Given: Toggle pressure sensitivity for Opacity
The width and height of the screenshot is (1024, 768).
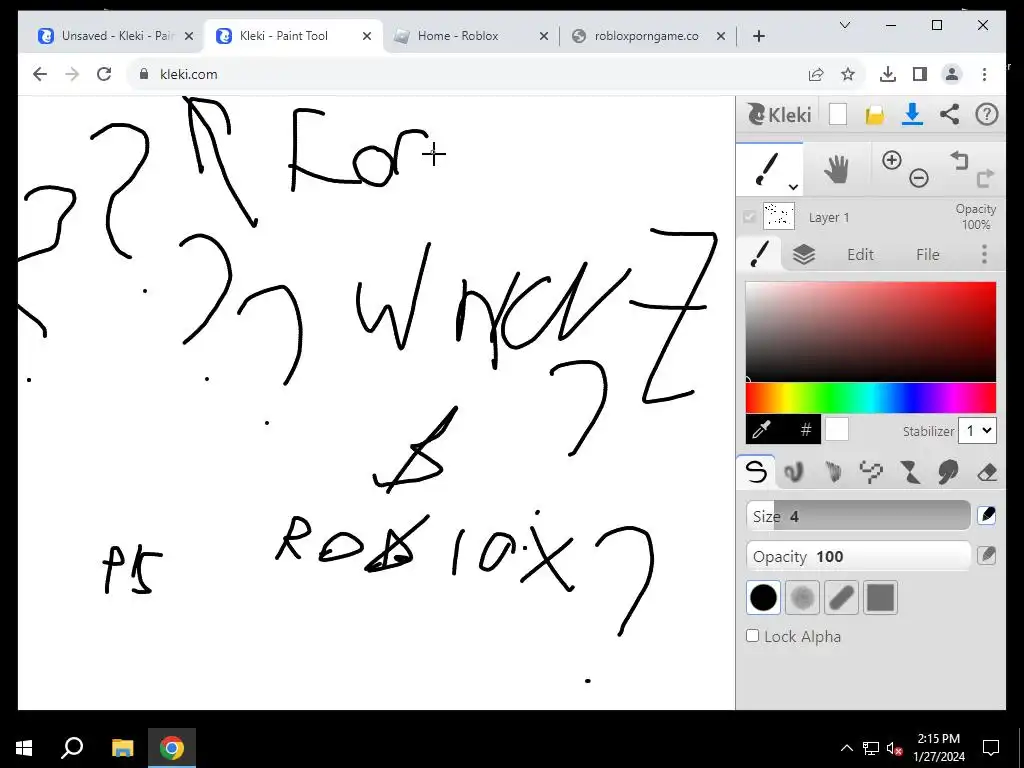Looking at the screenshot, I should [987, 556].
